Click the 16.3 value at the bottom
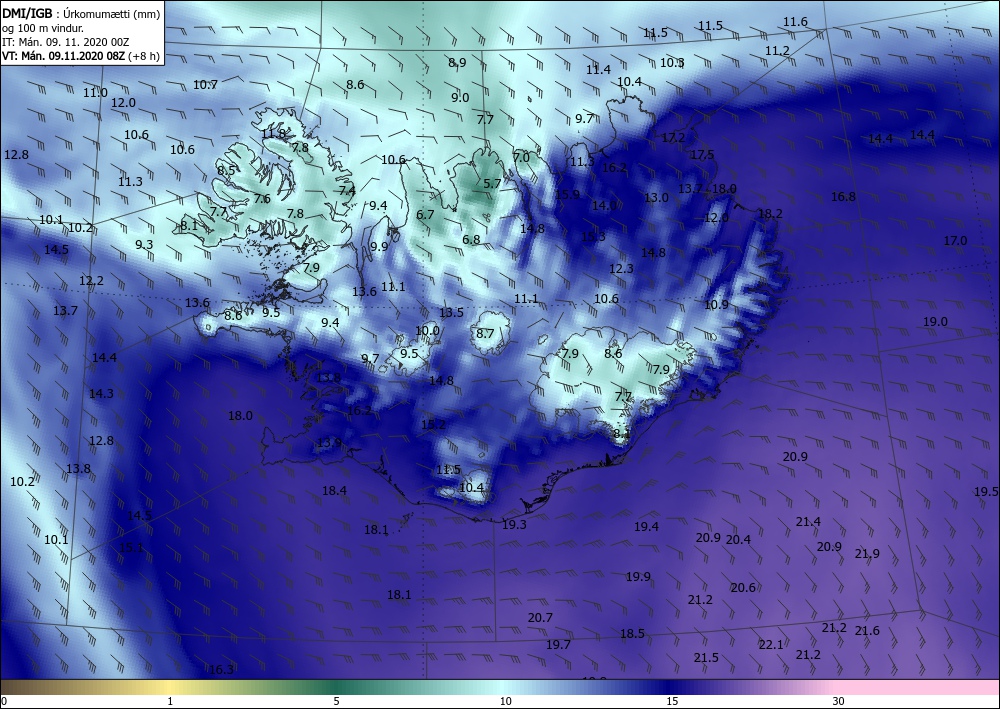 click(221, 669)
